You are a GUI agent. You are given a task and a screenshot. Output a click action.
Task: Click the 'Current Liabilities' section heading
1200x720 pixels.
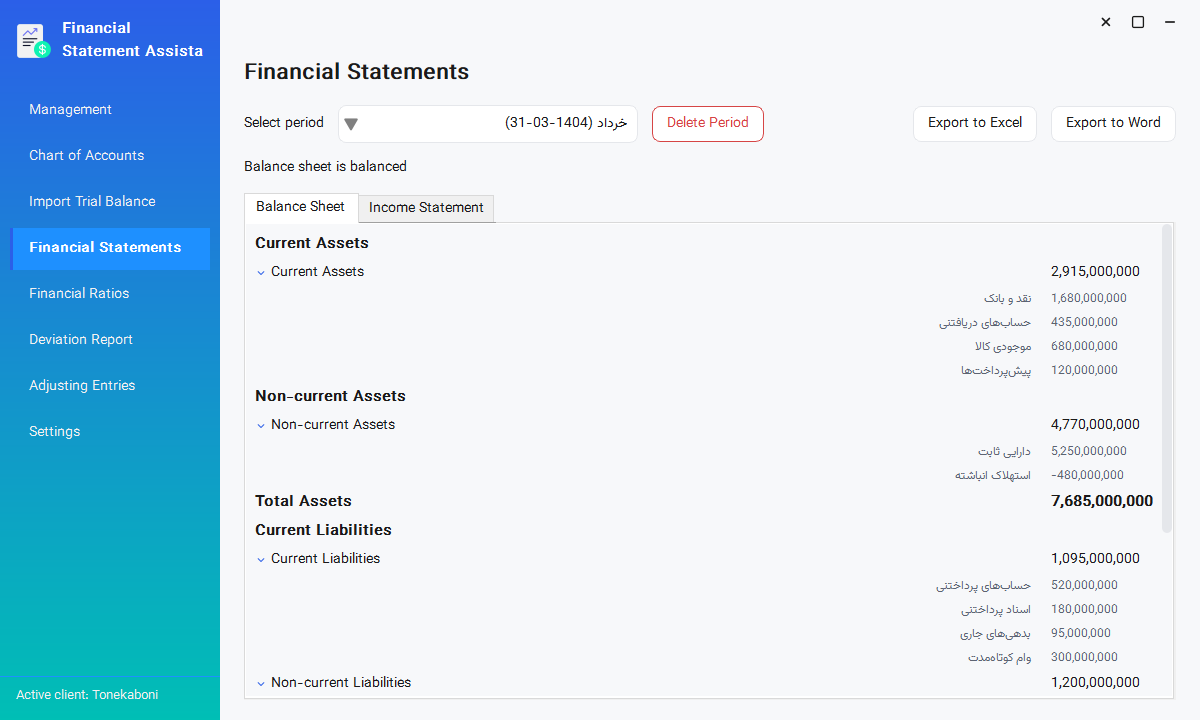coord(323,530)
